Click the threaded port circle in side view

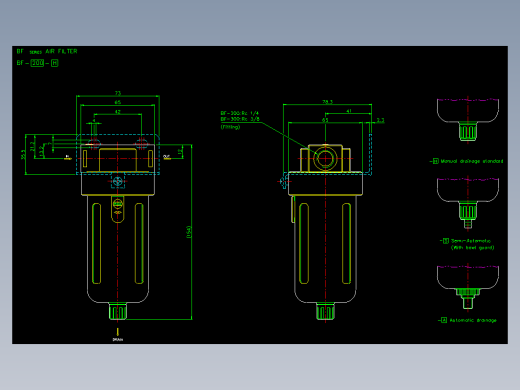coord(325,158)
